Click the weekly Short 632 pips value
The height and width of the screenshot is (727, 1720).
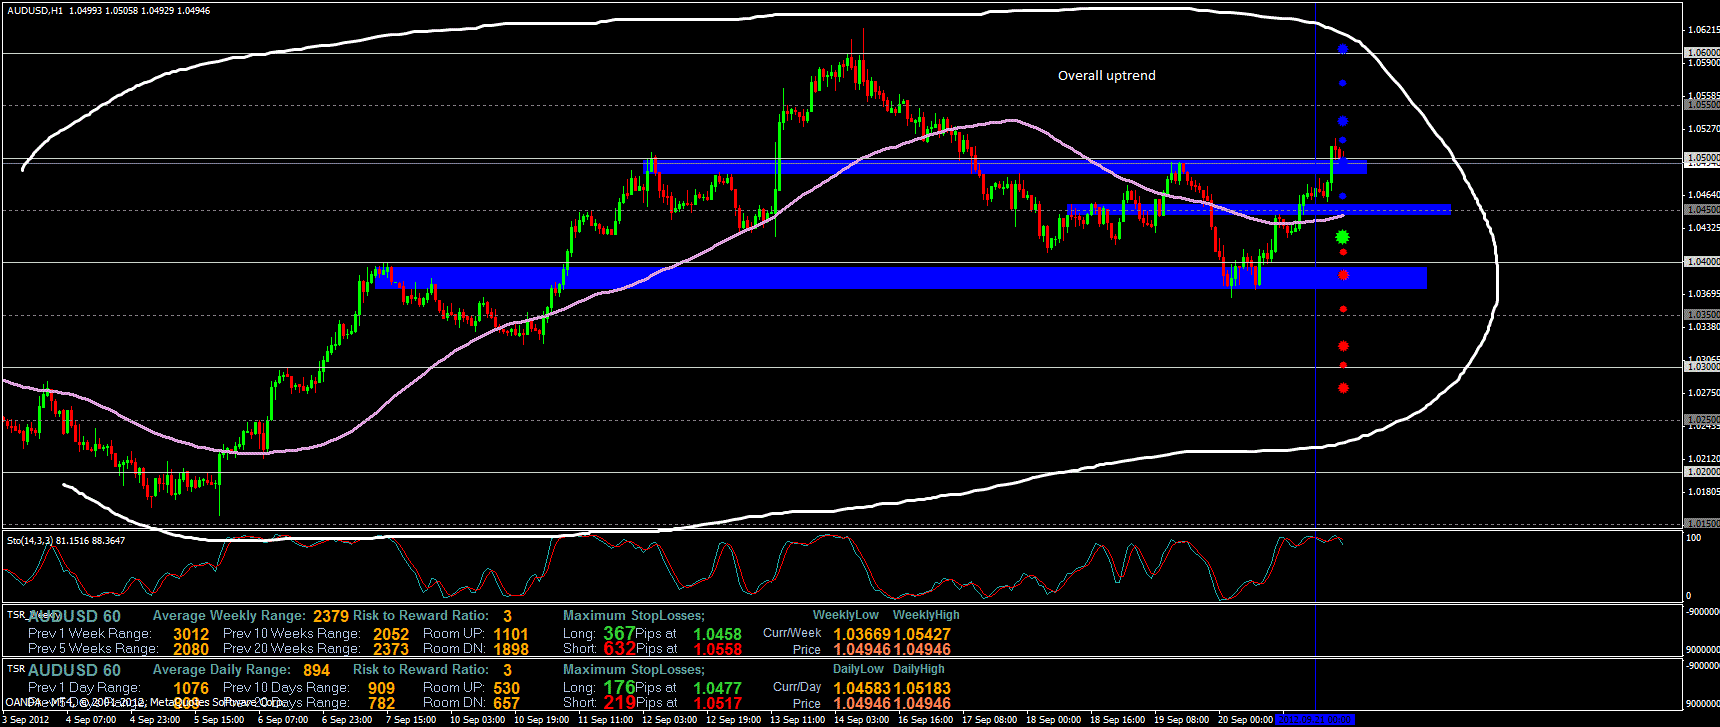tap(619, 649)
